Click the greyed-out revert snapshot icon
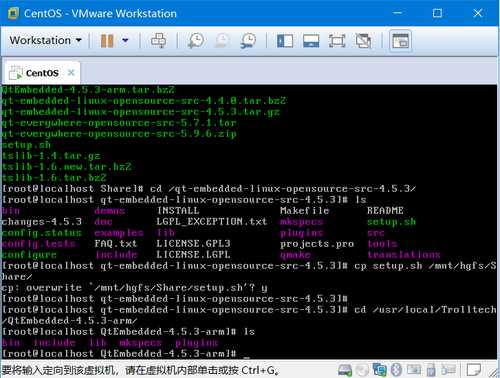 pos(222,41)
